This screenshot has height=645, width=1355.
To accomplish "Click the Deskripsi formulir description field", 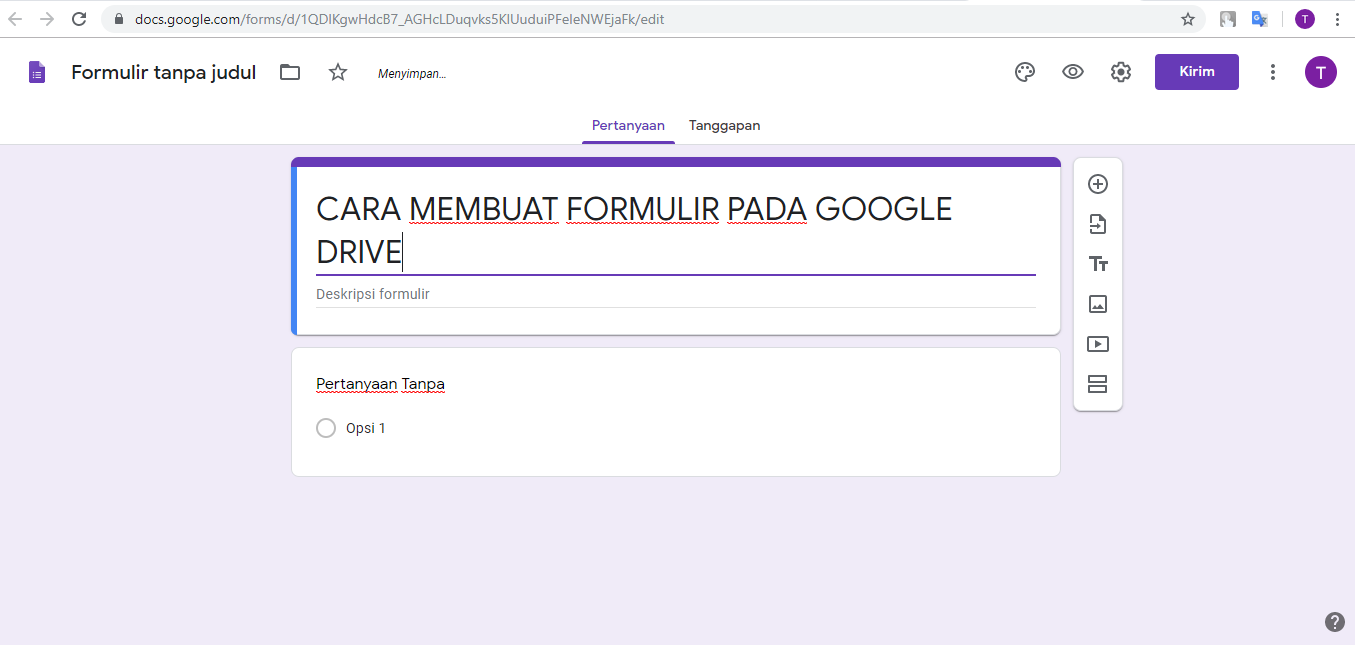I will coord(676,294).
